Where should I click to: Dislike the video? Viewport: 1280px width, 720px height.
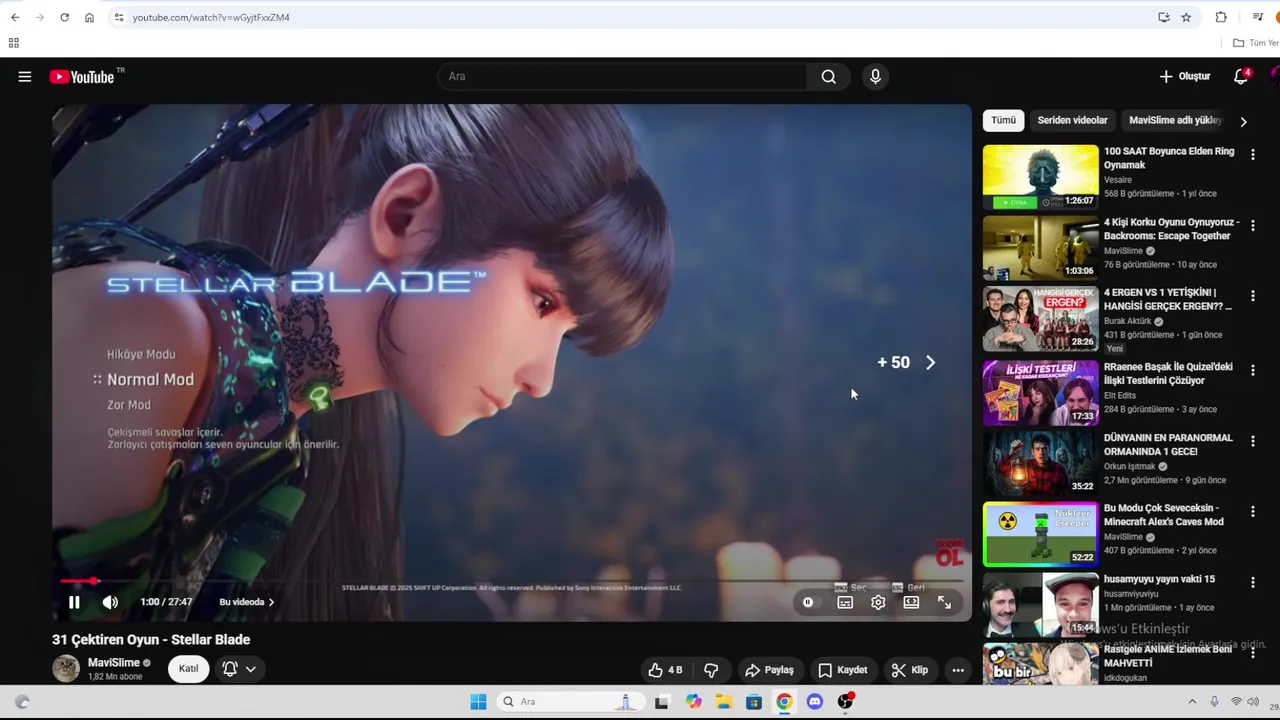711,670
